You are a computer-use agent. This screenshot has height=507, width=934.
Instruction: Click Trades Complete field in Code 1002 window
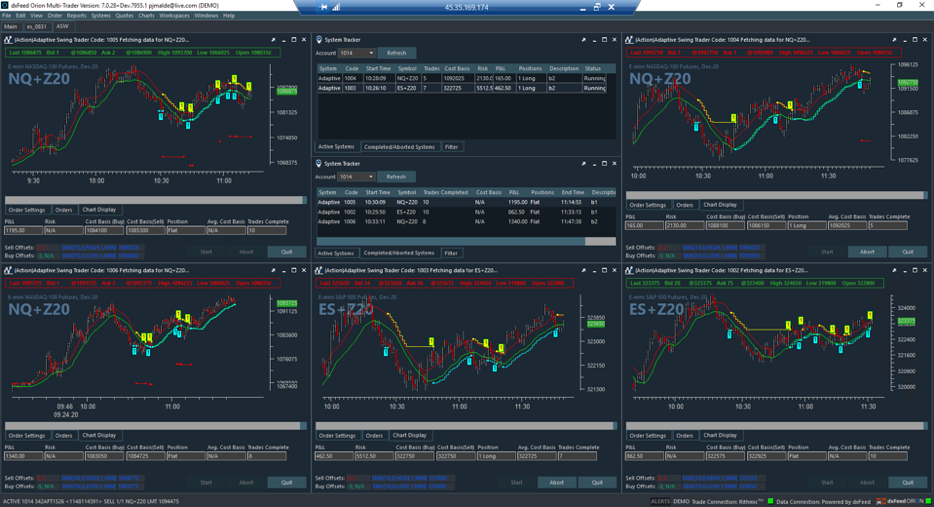[888, 456]
